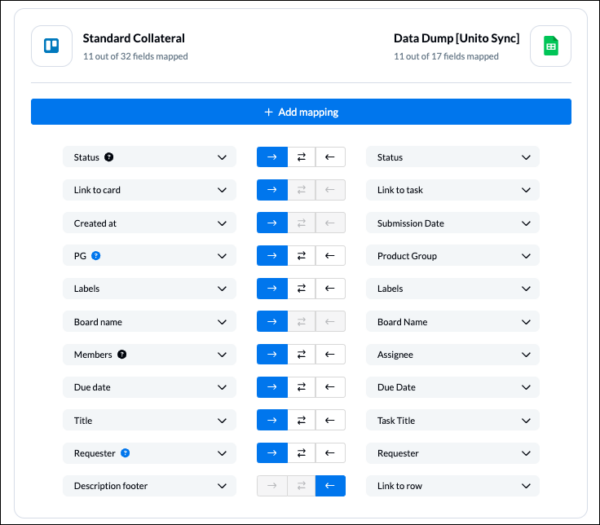Choose two-way sync for Members row
This screenshot has height=525, width=600.
(x=302, y=354)
